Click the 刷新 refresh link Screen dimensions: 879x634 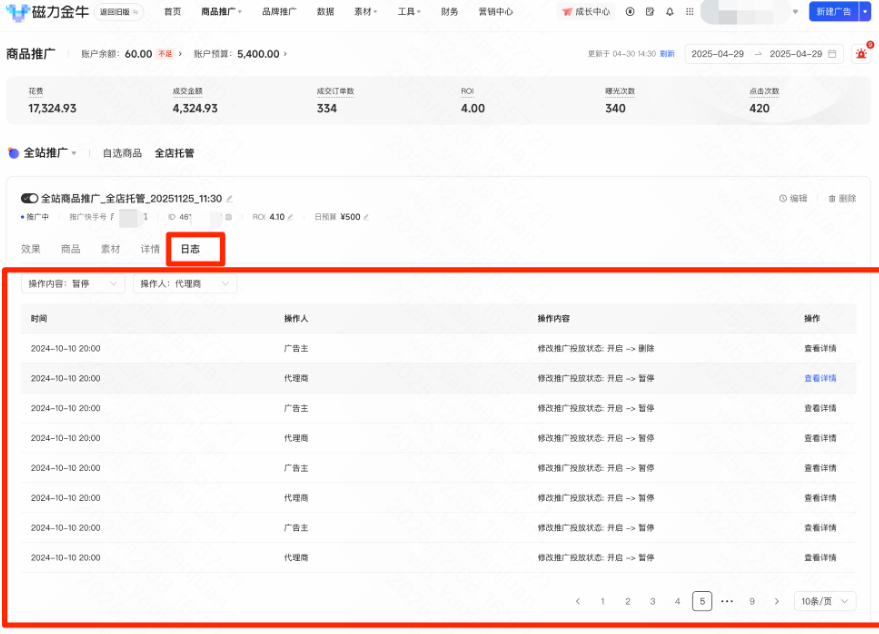667,54
